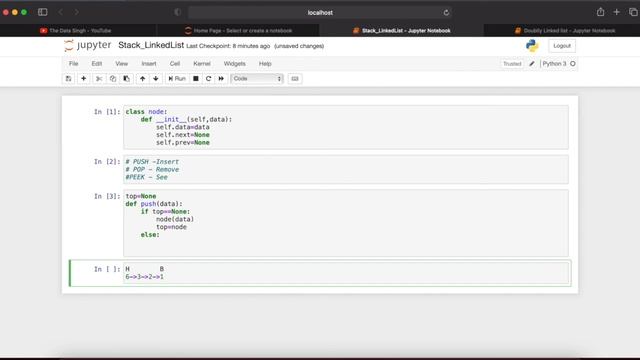
Task: Run the selected cell
Action: 177,78
